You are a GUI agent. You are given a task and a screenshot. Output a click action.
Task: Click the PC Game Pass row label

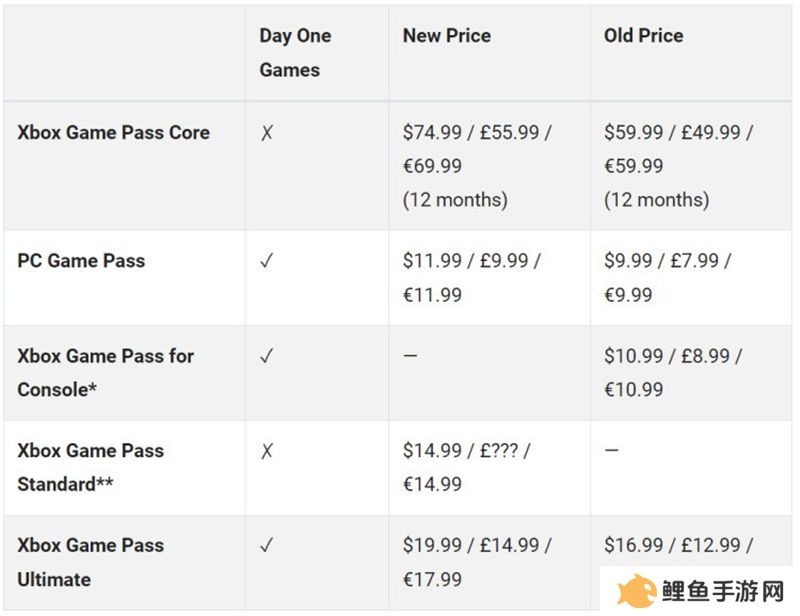point(81,261)
